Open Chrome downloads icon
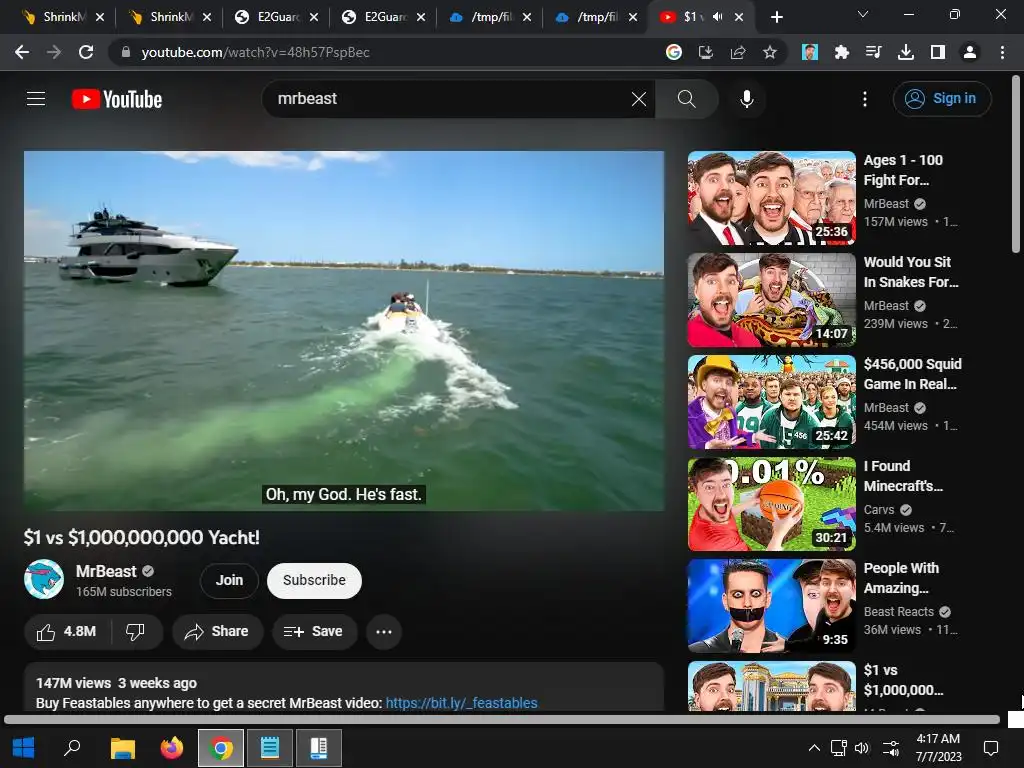The height and width of the screenshot is (768, 1024). point(906,52)
